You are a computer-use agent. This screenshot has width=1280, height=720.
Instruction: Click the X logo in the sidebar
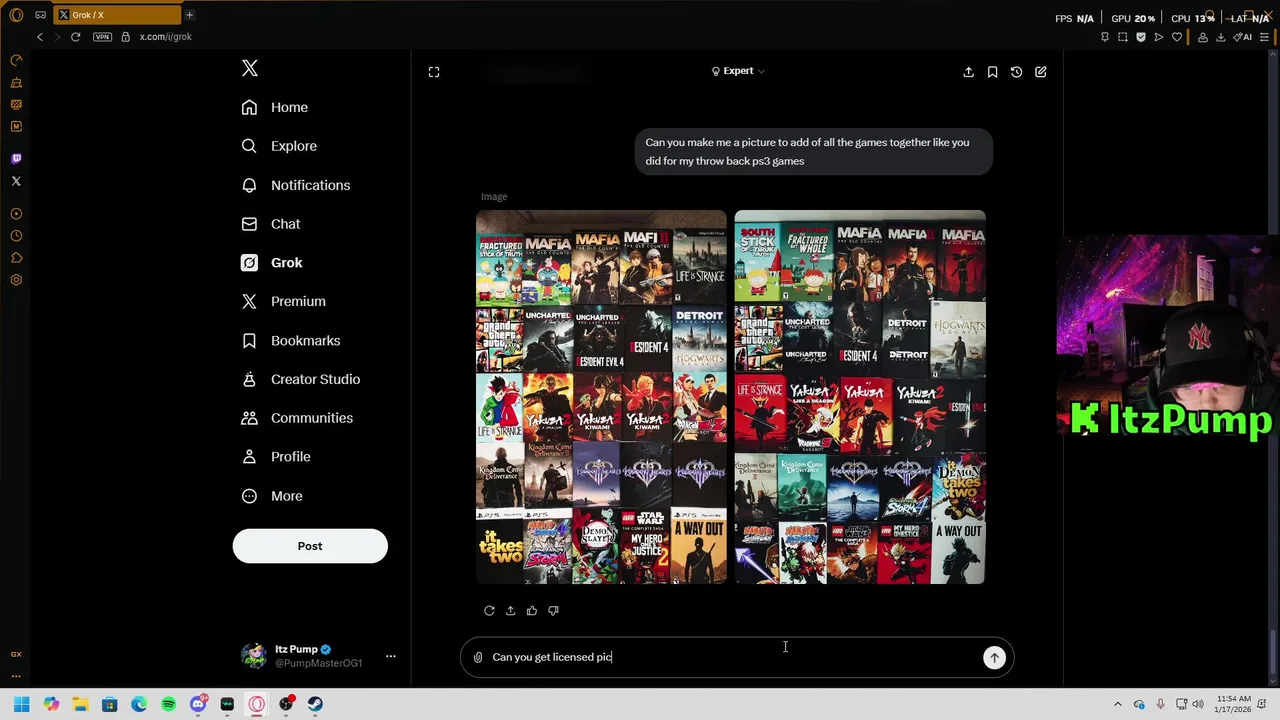(250, 68)
